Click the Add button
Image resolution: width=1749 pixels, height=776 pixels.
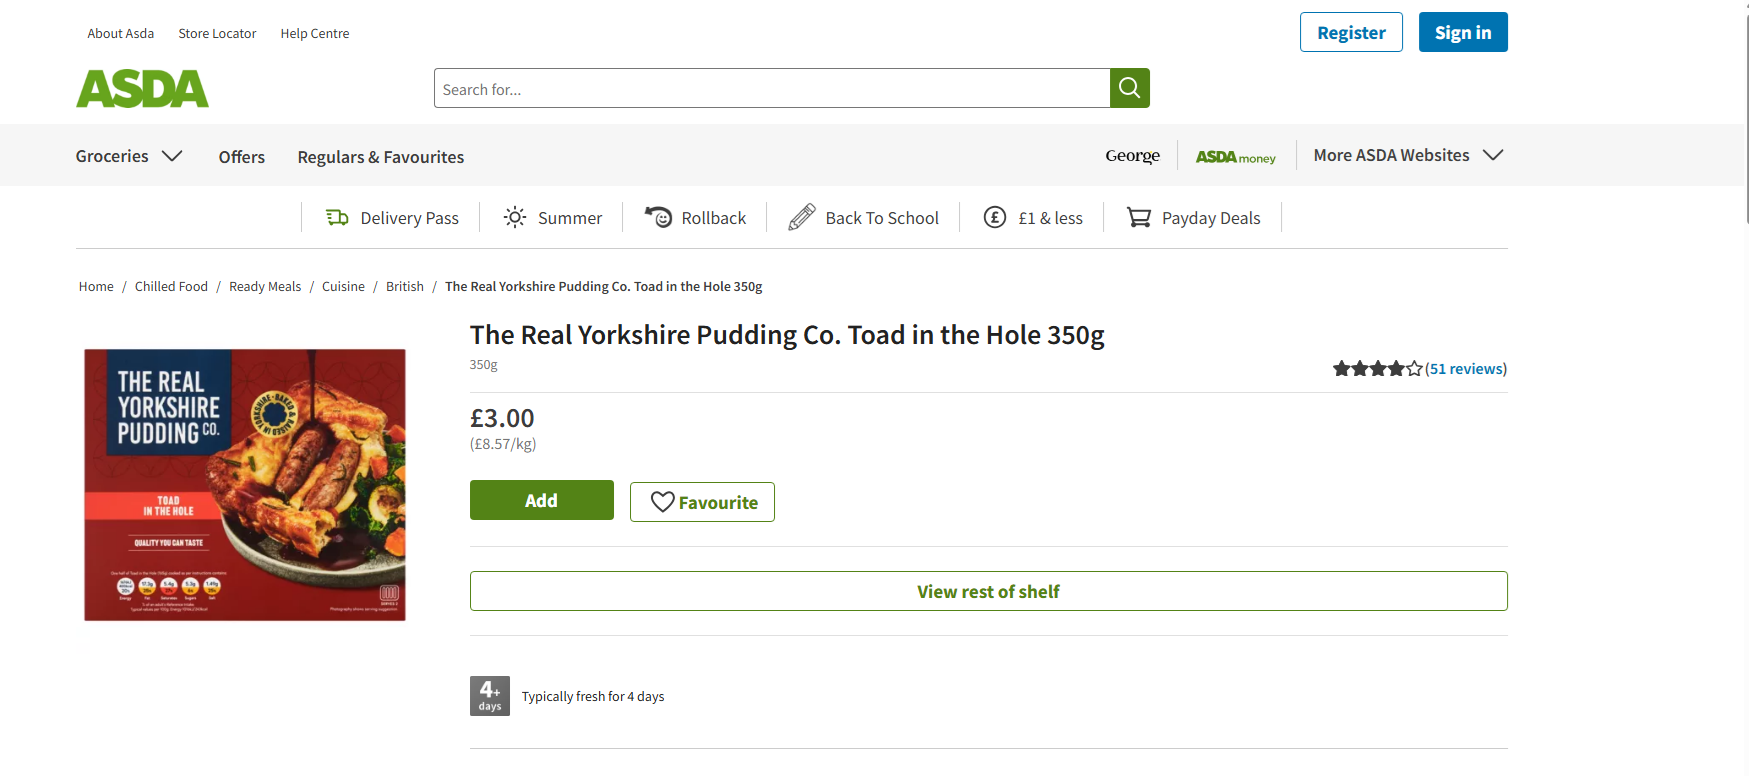pos(542,500)
